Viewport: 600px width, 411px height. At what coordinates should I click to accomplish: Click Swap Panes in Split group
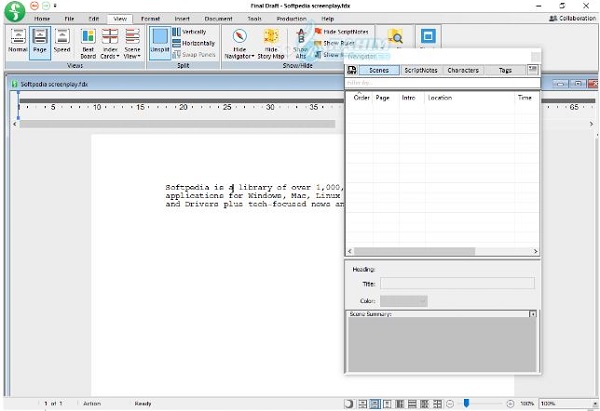[194, 55]
